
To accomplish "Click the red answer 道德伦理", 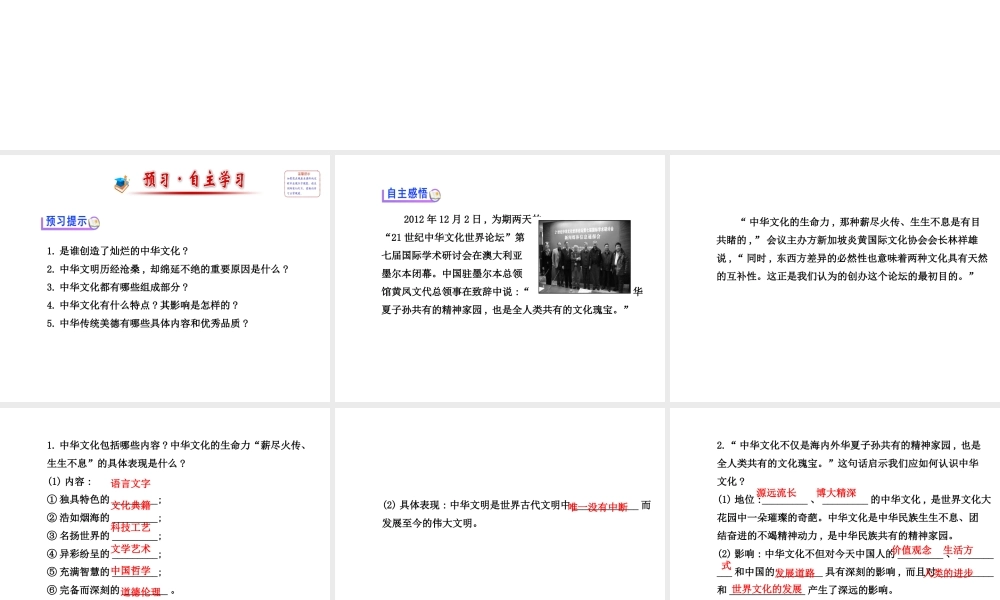I will coord(141,592).
